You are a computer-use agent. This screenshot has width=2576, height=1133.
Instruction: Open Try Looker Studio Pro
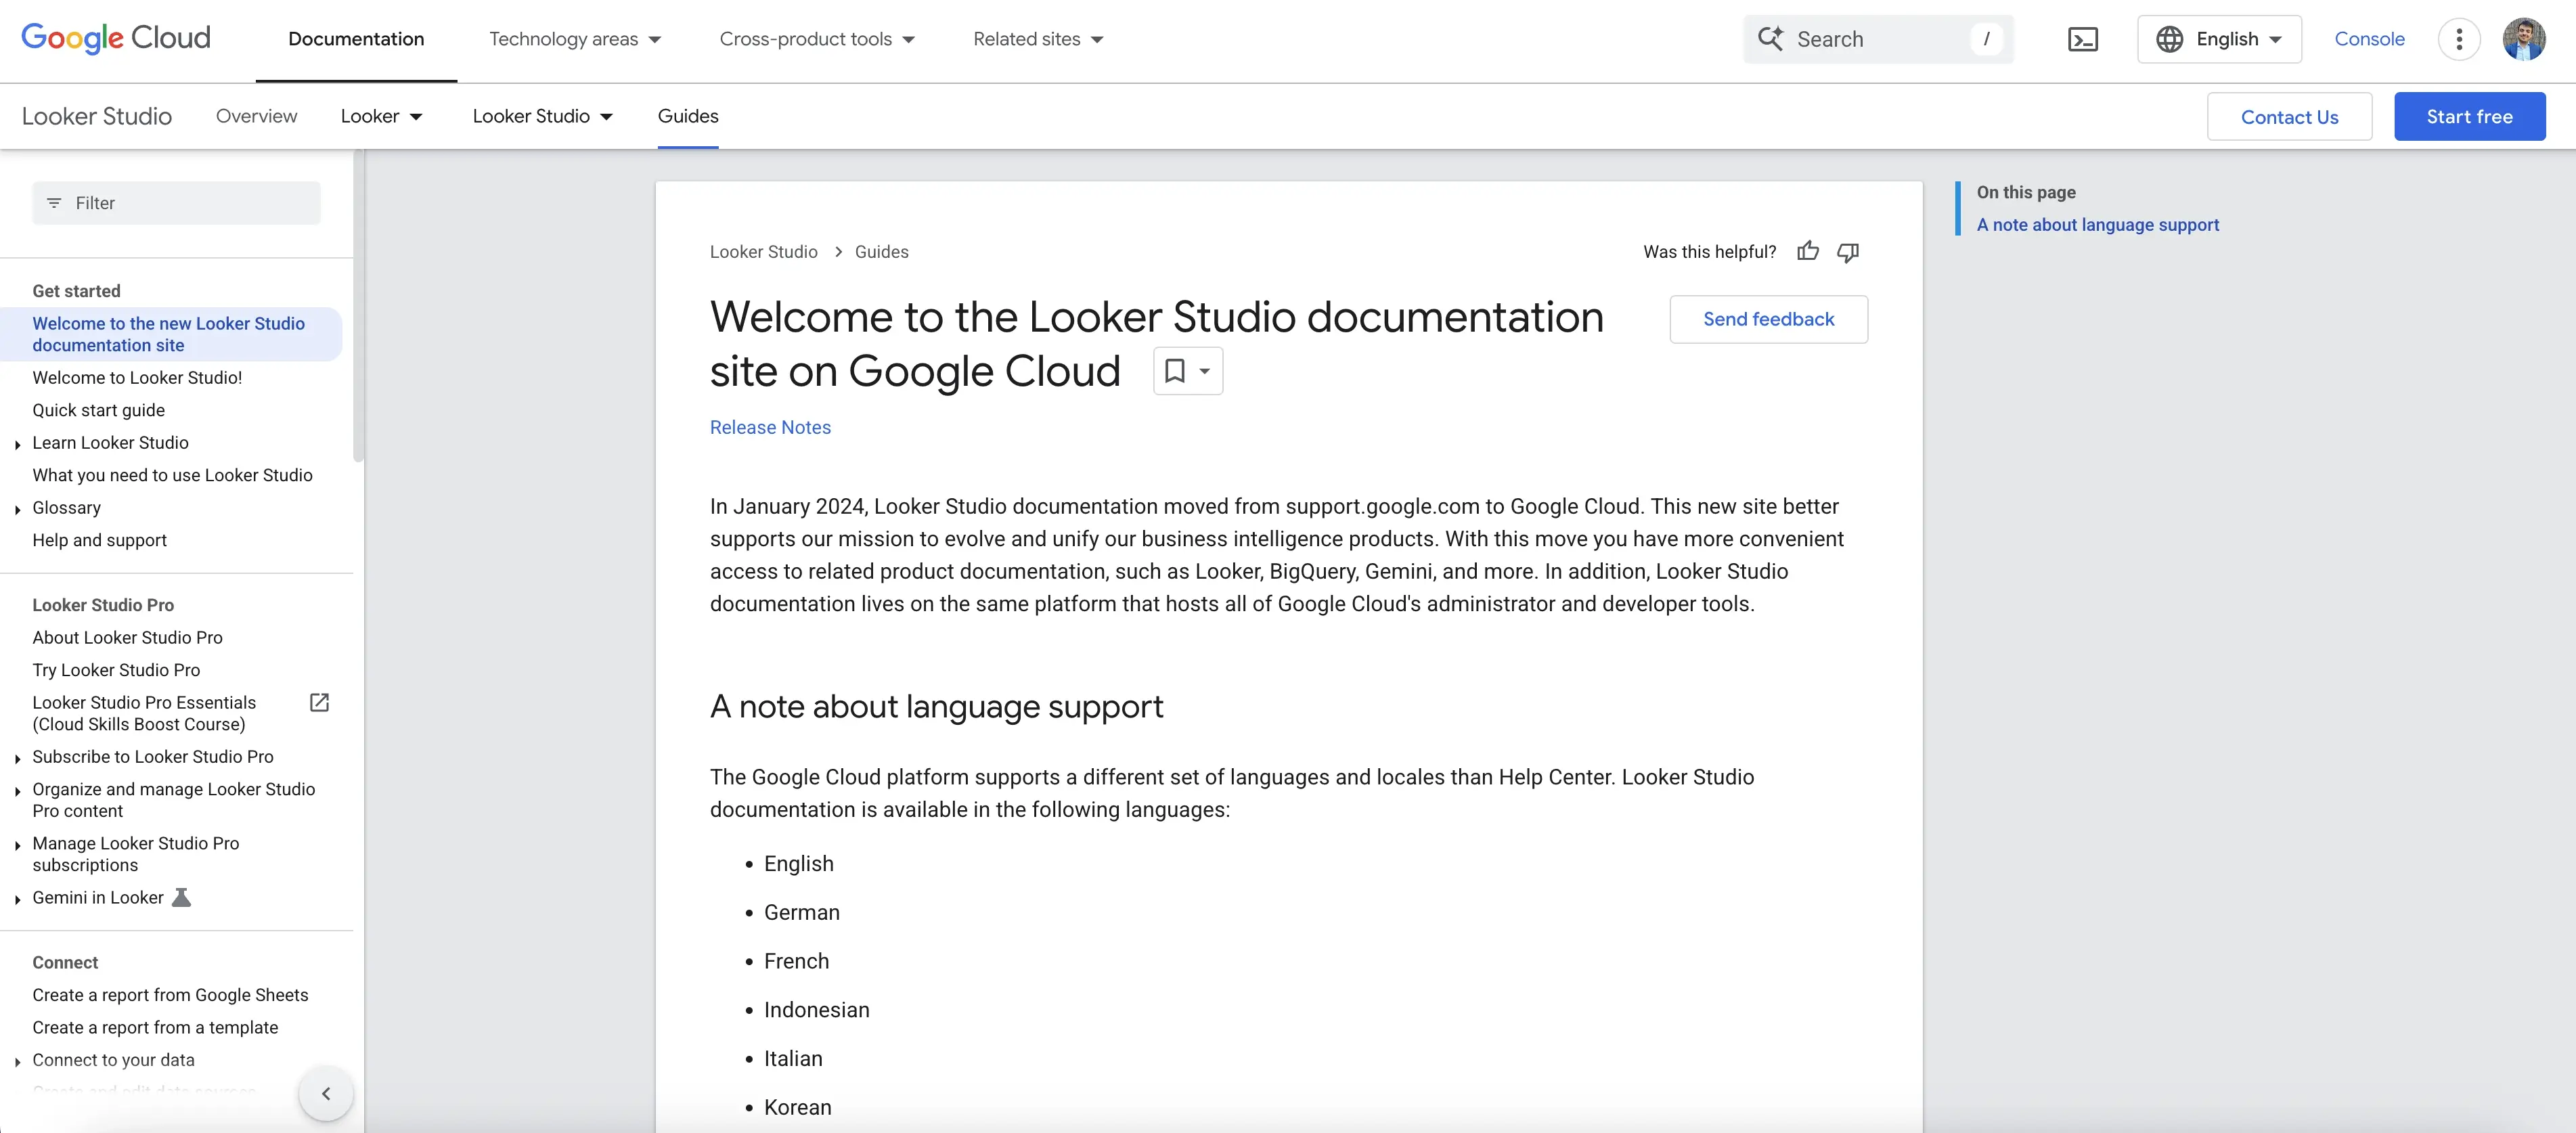pyautogui.click(x=116, y=670)
